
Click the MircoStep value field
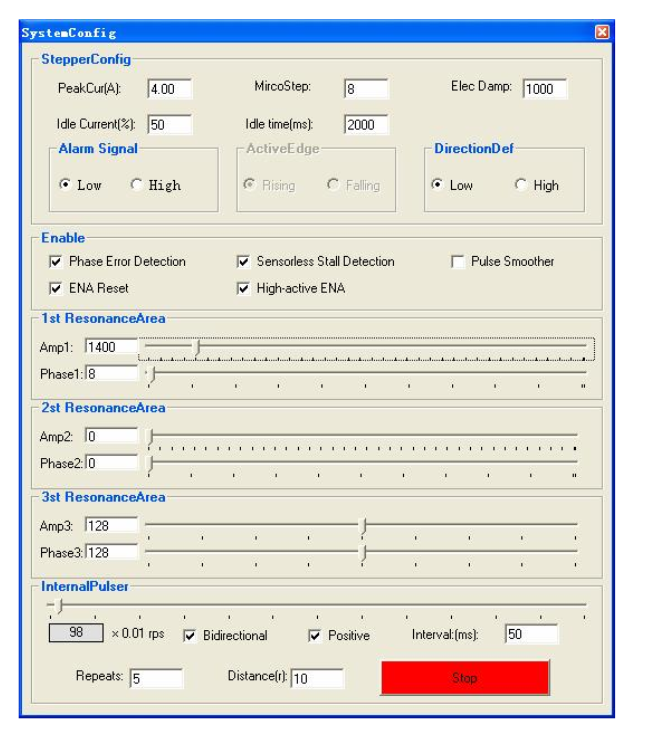tap(365, 89)
